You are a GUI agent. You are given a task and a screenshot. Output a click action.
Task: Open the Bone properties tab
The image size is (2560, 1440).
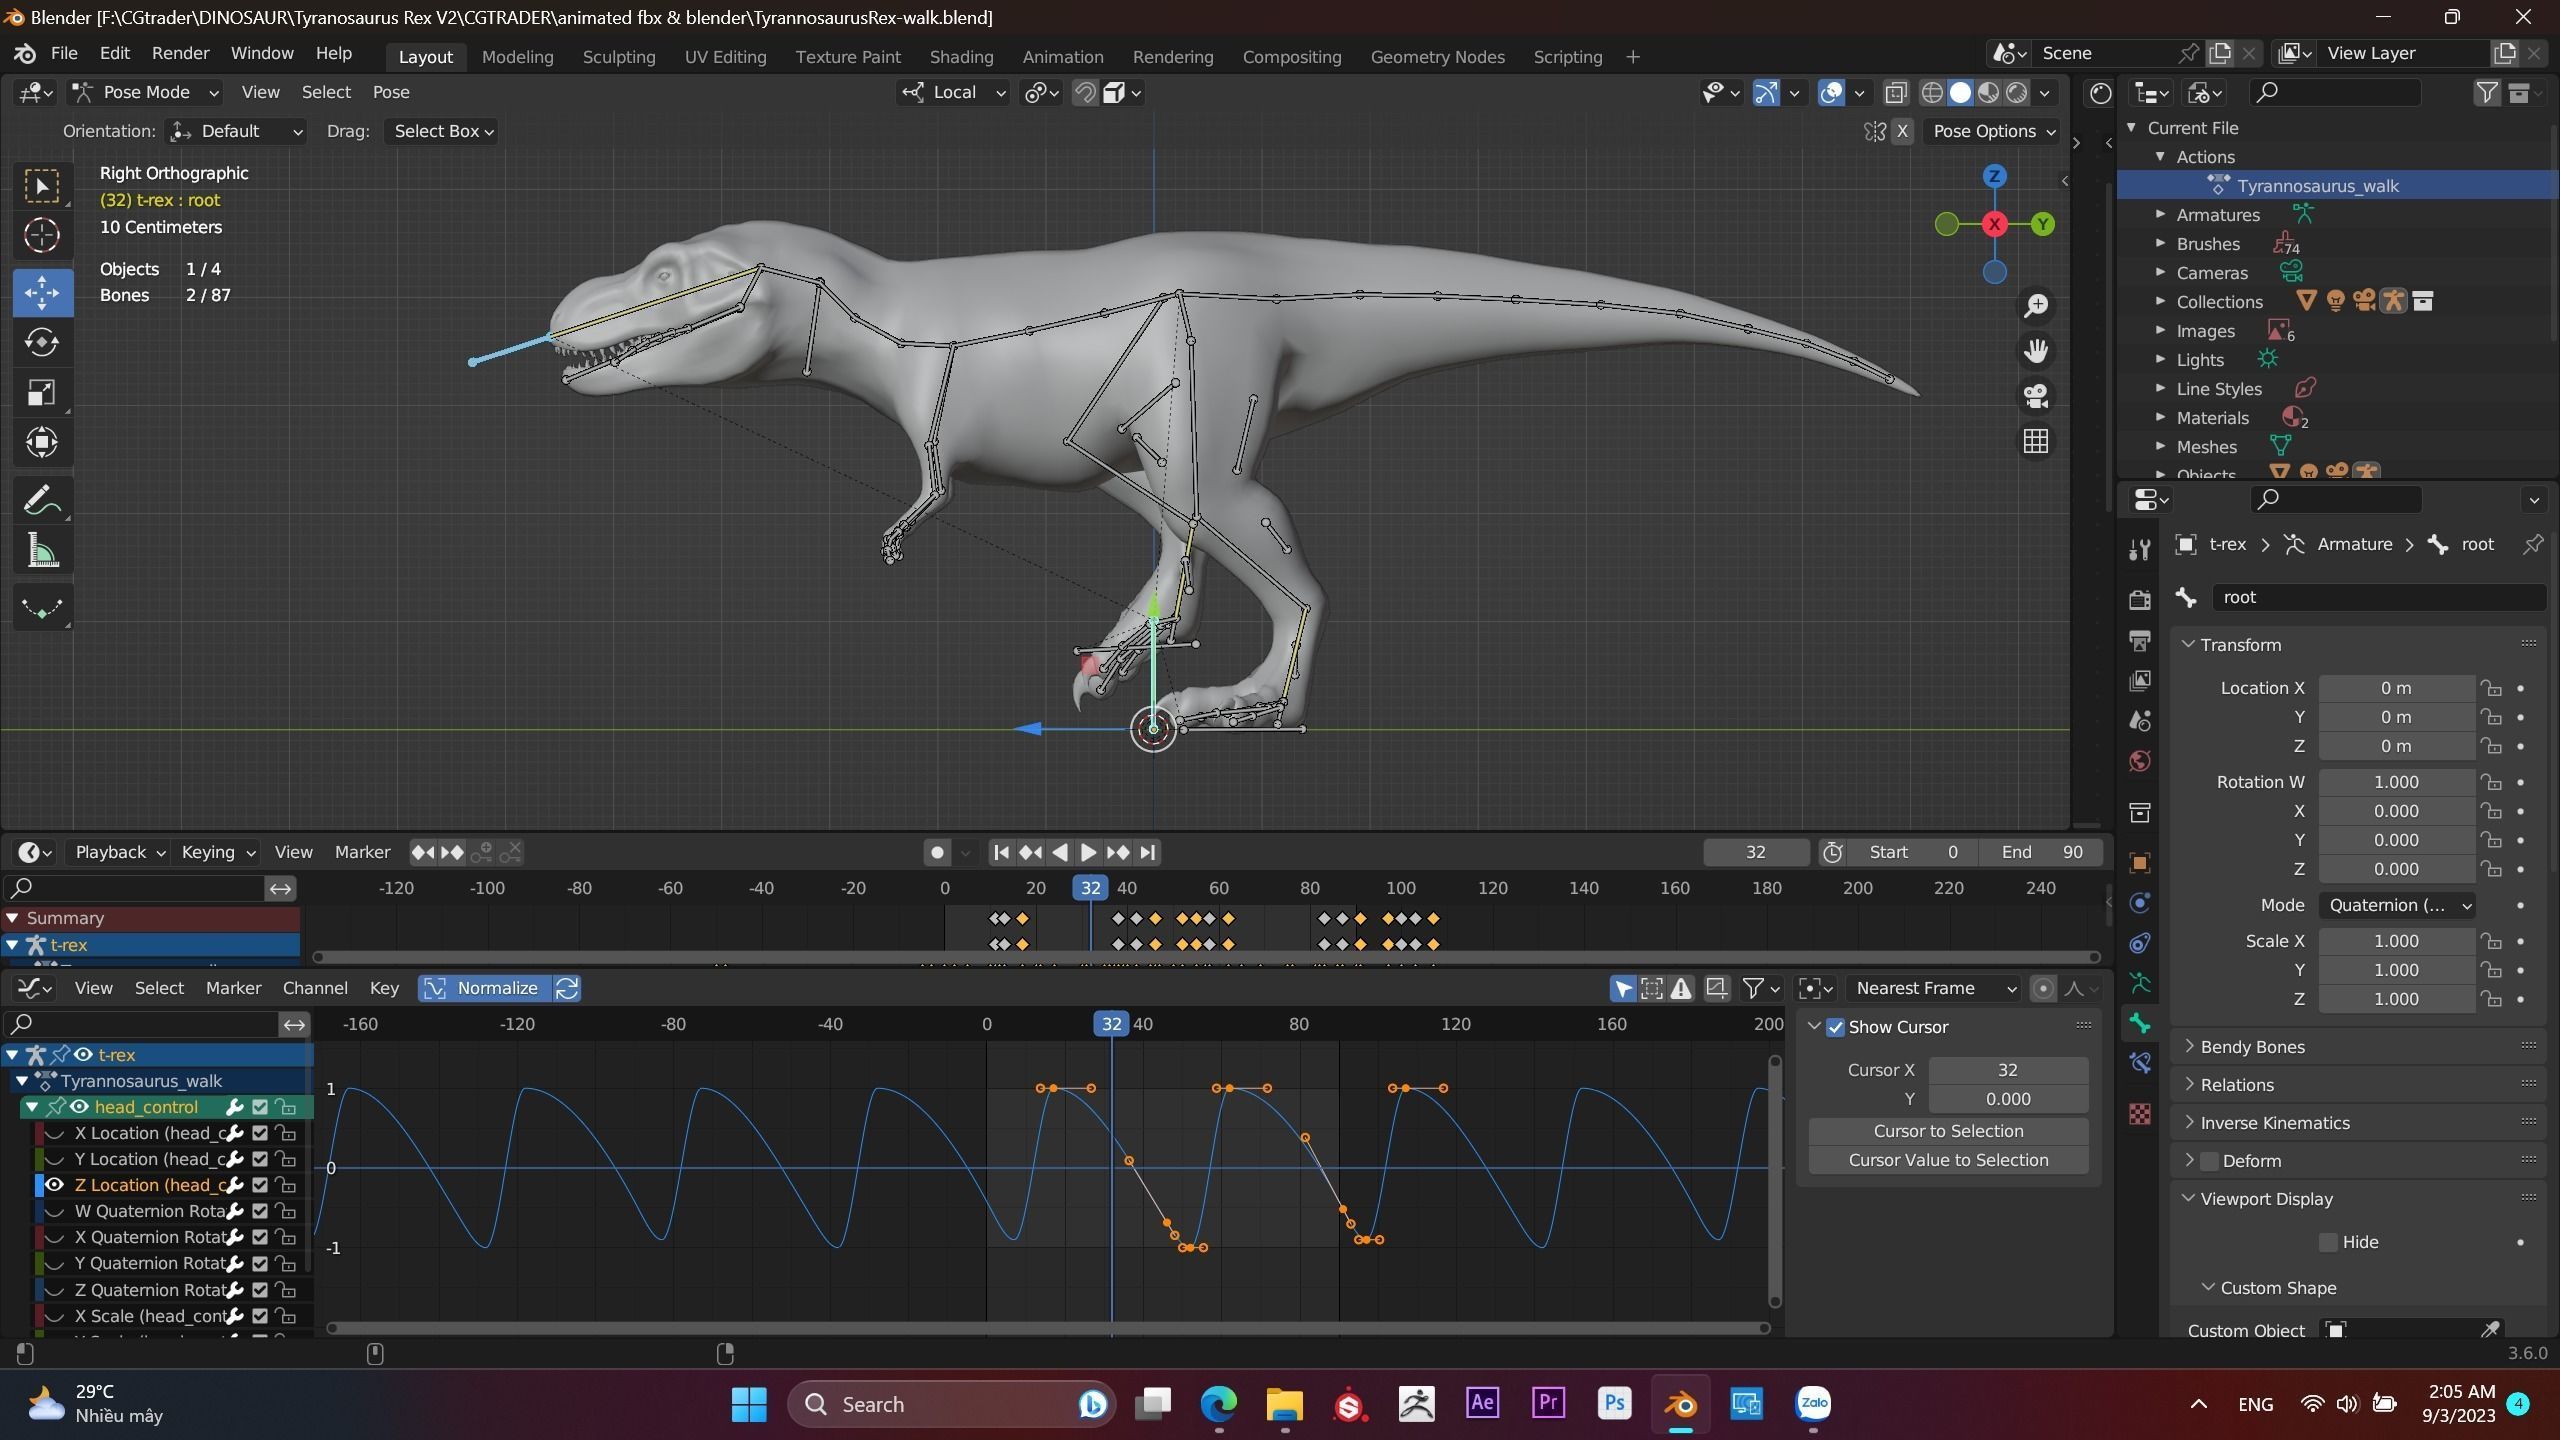[2140, 1023]
